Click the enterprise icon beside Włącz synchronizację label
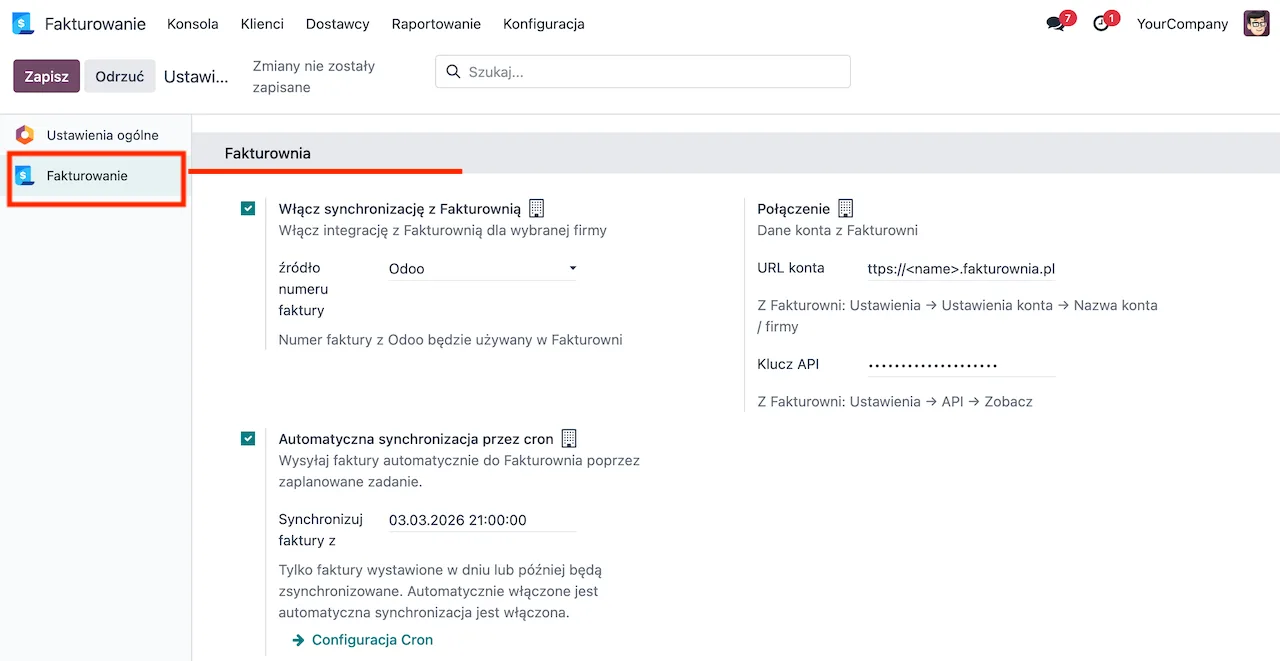The width and height of the screenshot is (1280, 661). pyautogui.click(x=536, y=207)
